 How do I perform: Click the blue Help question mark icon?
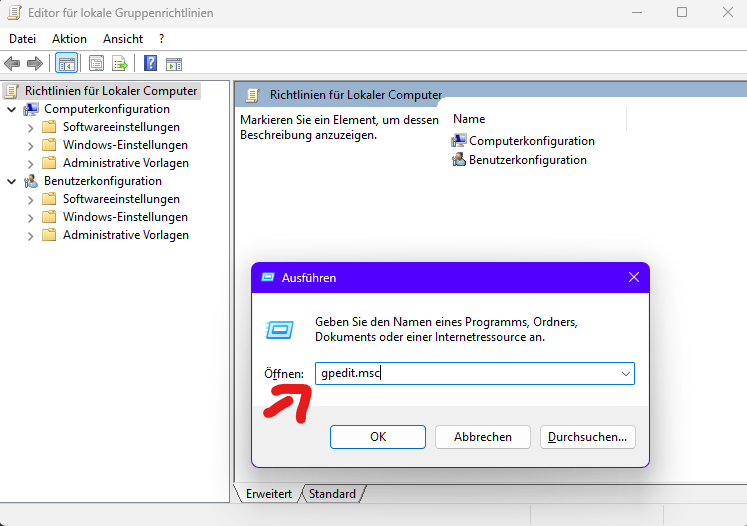(150, 64)
